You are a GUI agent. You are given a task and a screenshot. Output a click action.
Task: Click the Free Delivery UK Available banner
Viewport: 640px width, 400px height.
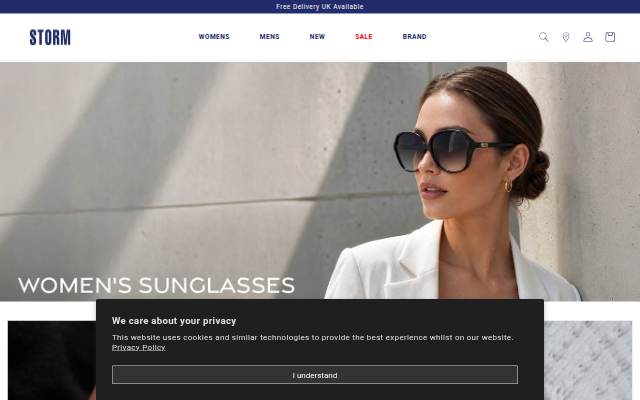[x=320, y=7]
